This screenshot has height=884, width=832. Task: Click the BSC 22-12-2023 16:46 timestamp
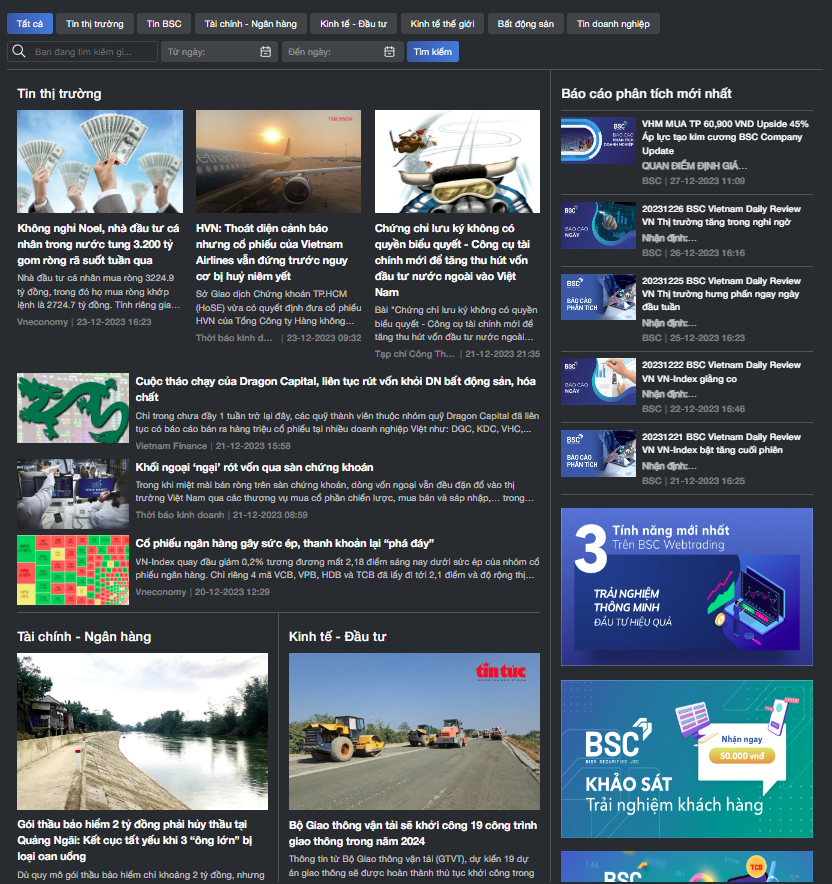tap(693, 409)
